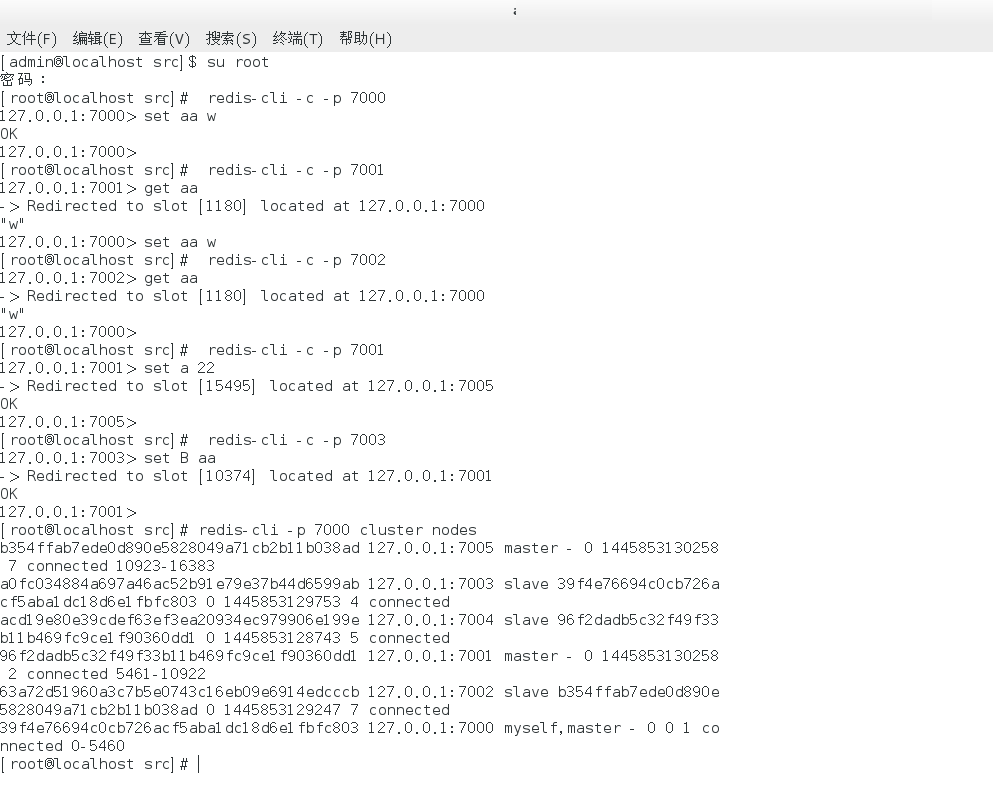Click the timestamp "1445853129753"
Image resolution: width=993 pixels, height=797 pixels.
(282, 602)
